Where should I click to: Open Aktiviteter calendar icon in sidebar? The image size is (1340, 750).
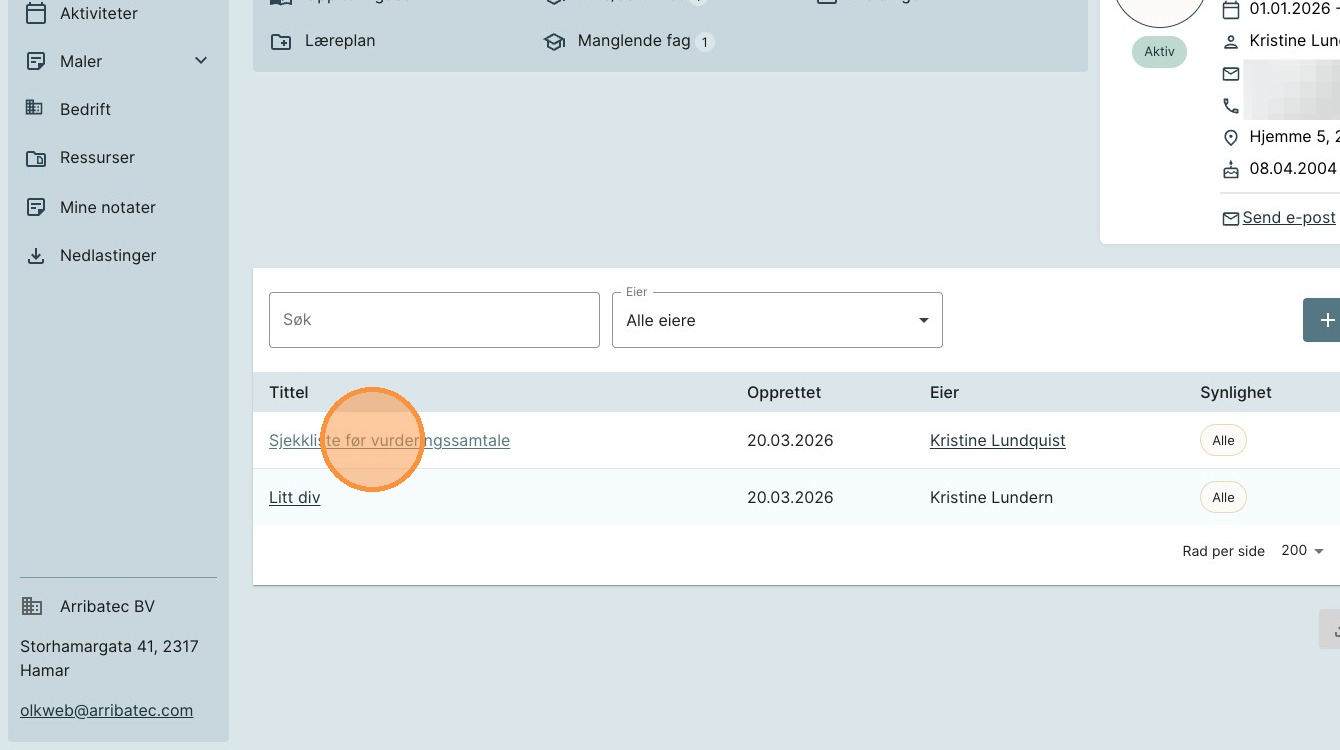(35, 13)
